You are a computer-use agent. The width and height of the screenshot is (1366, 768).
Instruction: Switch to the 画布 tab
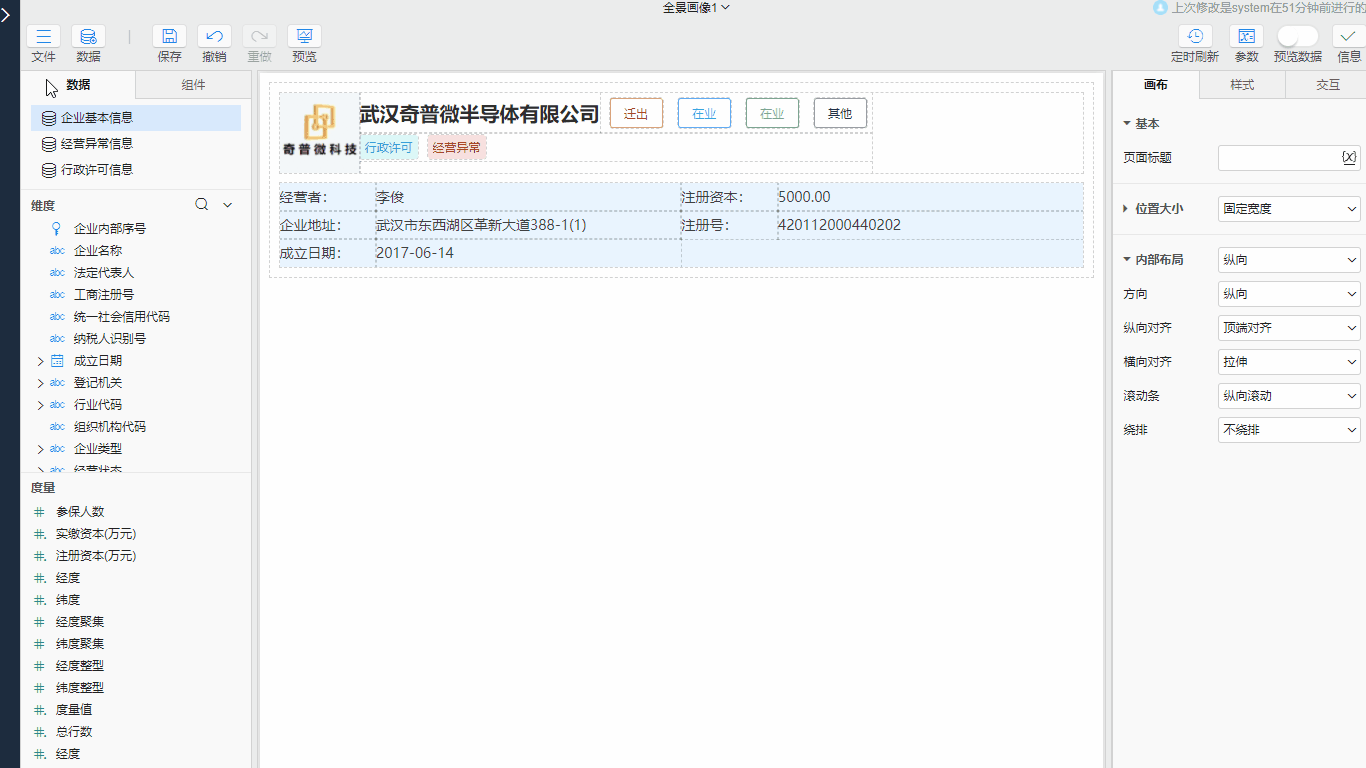[x=1156, y=85]
